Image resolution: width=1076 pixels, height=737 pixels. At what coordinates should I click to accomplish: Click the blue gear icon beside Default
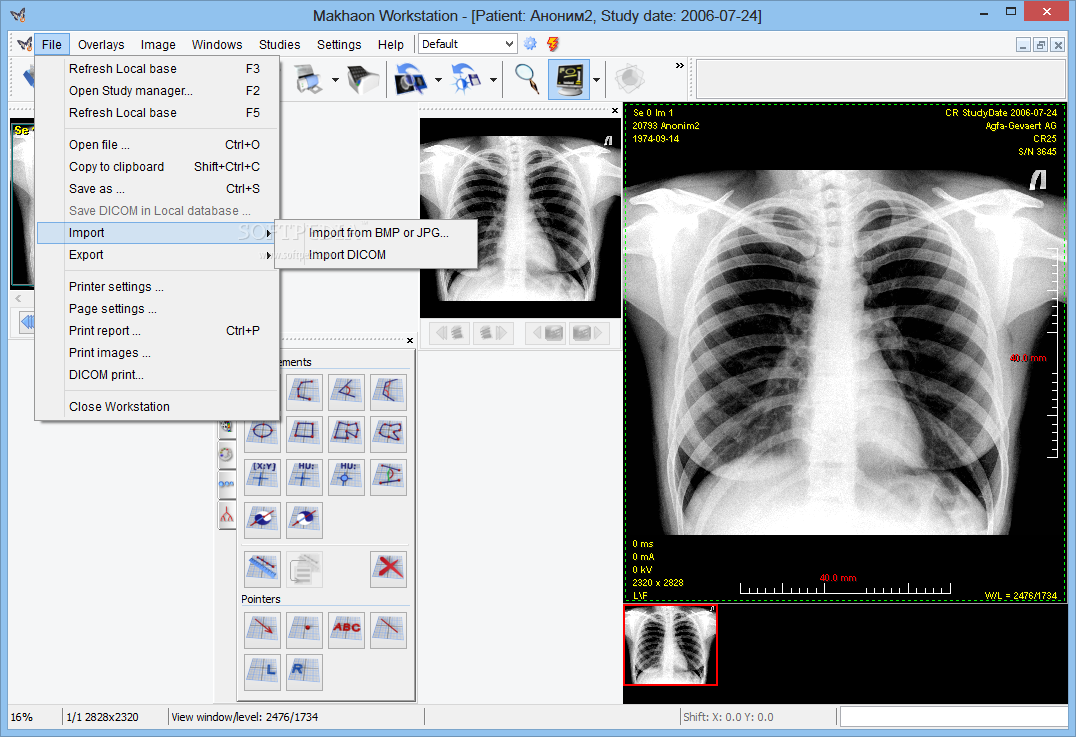pyautogui.click(x=530, y=44)
